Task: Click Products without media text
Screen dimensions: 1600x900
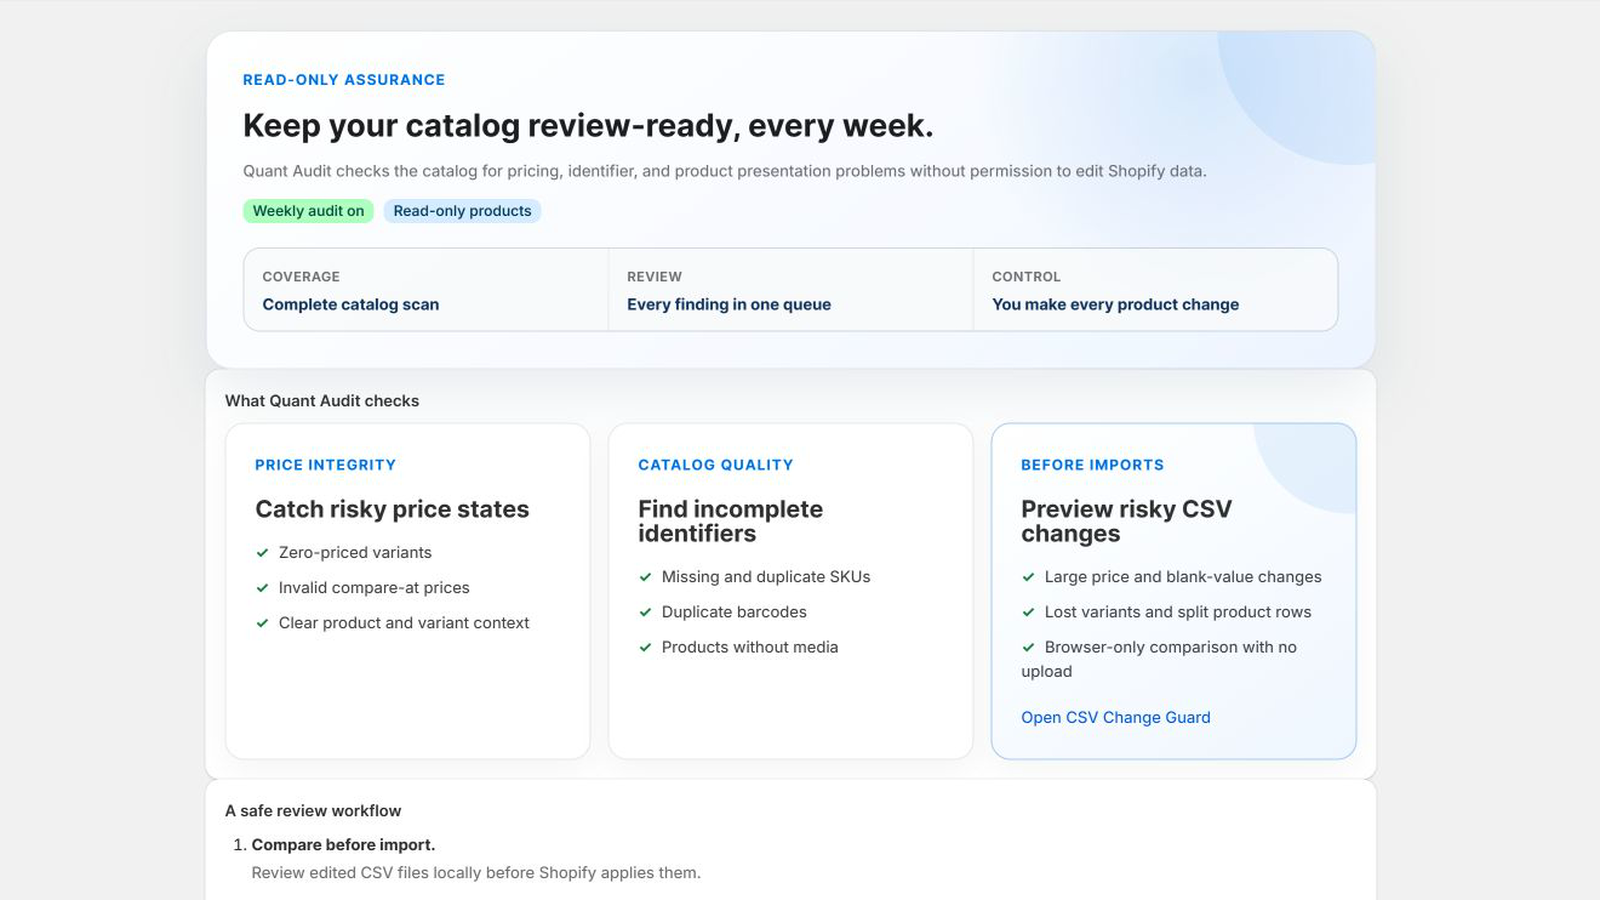Action: tap(750, 647)
